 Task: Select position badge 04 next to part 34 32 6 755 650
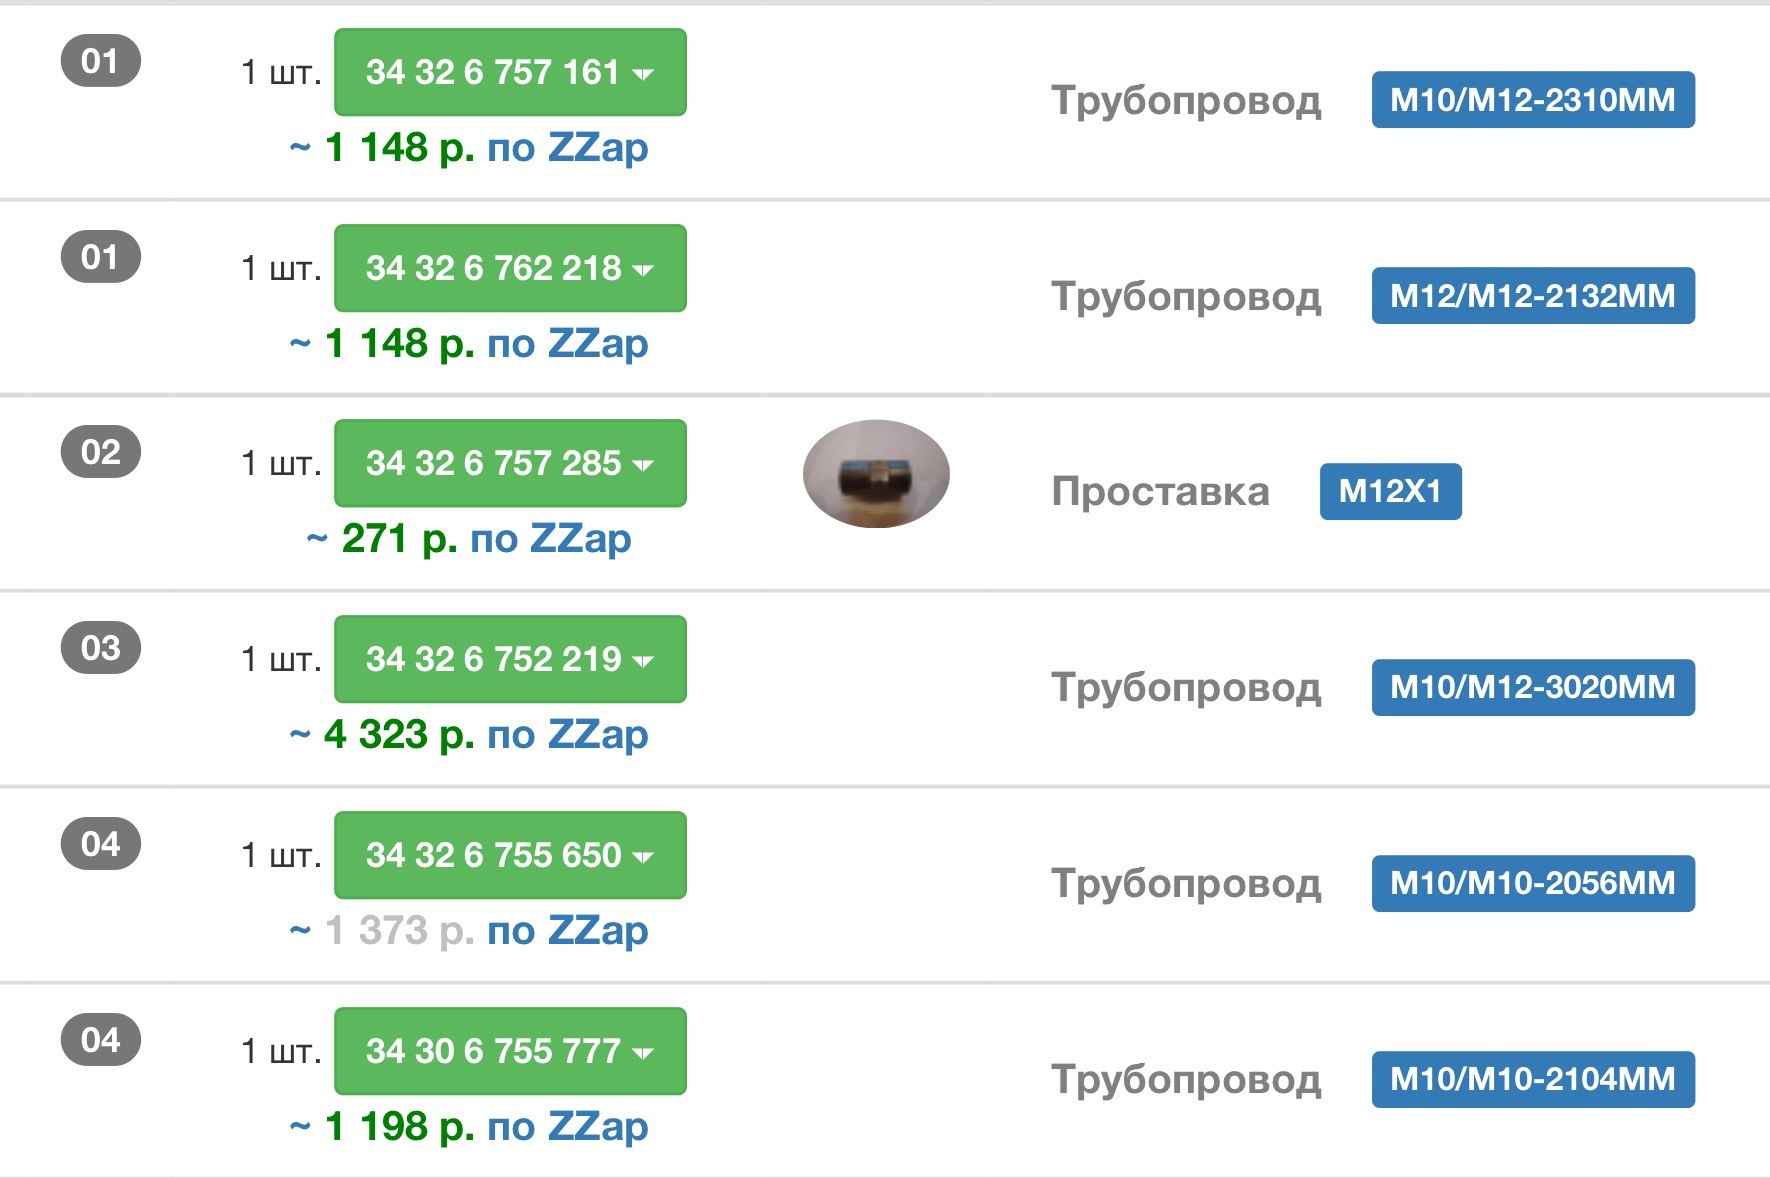[101, 844]
